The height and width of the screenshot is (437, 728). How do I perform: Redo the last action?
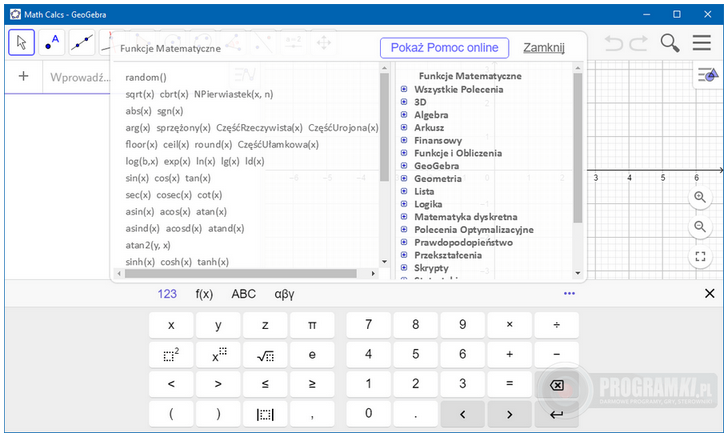click(x=638, y=43)
